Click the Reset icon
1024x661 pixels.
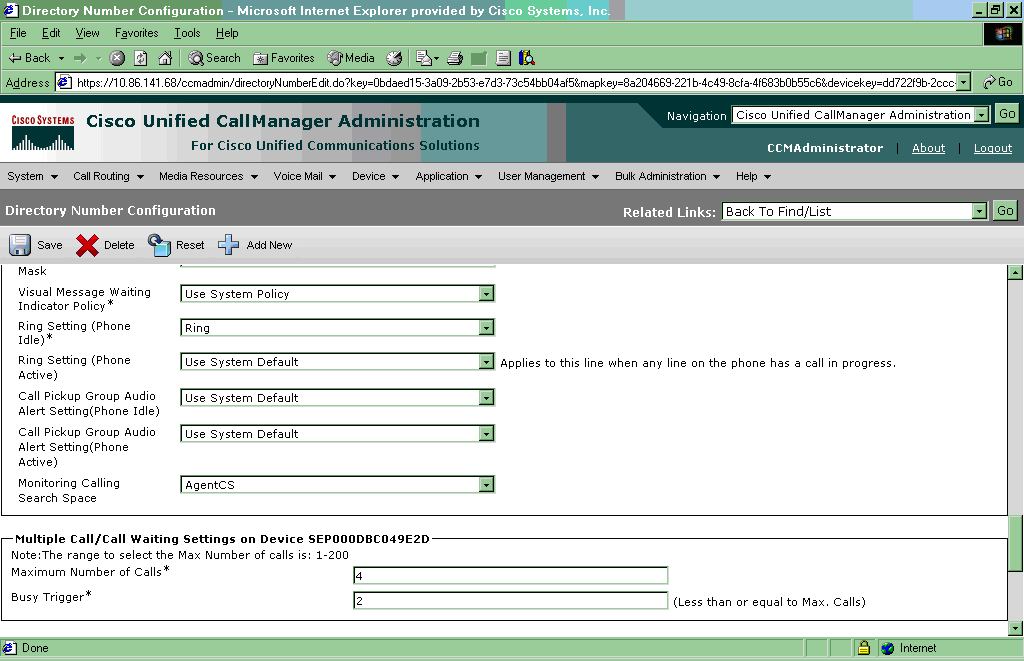coord(159,245)
